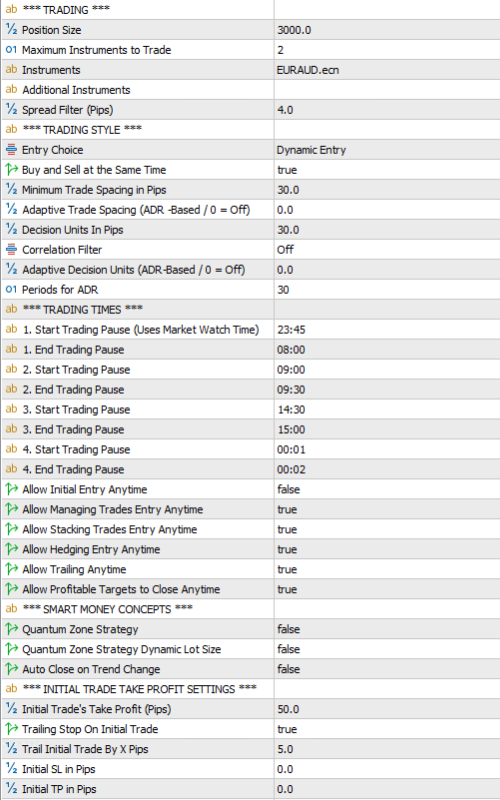
Task: Click the fraction icon beside Initial SL in Pips
Action: tap(11, 769)
